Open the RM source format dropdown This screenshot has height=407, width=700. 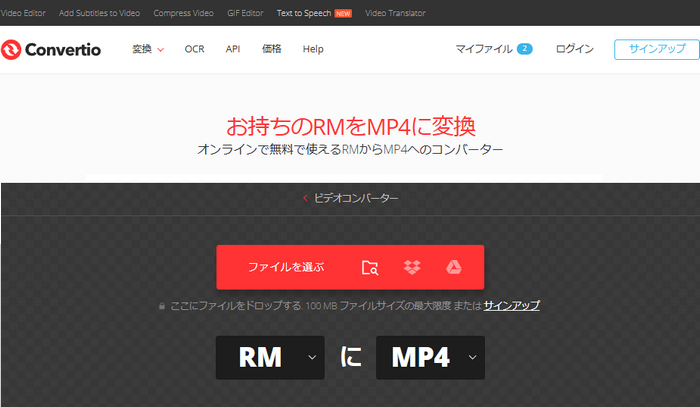click(x=270, y=357)
